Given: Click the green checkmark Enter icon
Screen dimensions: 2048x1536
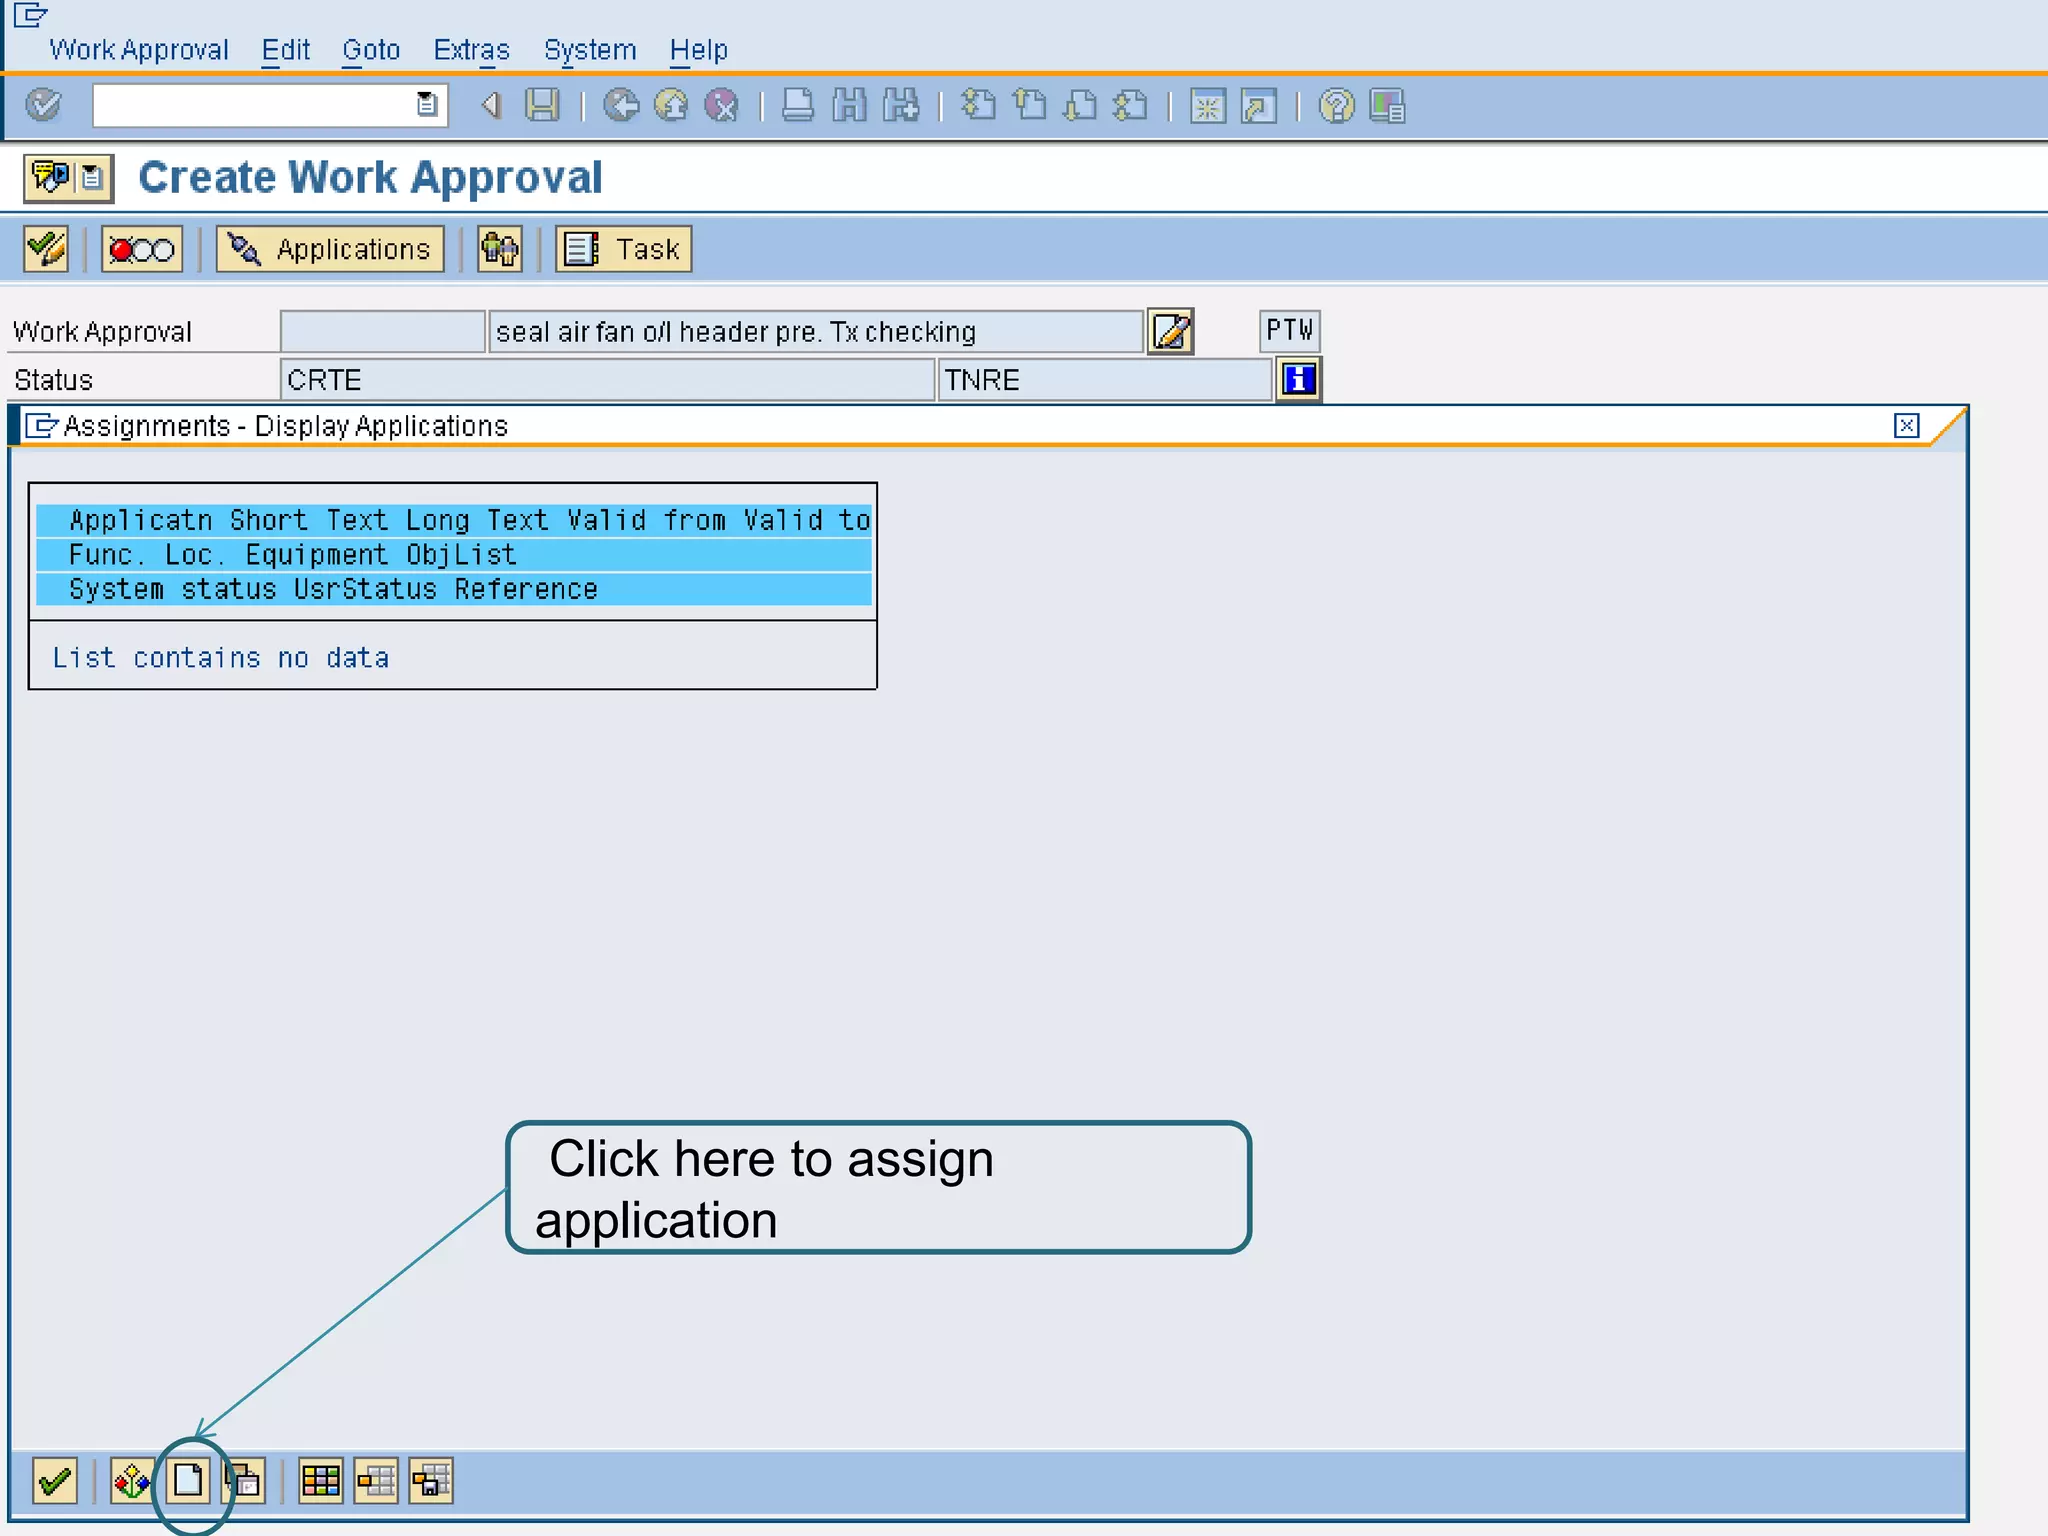Looking at the screenshot, I should click(43, 105).
